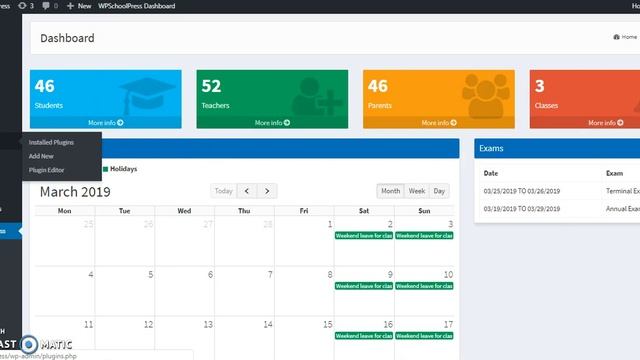Click the group icon on Parents card
640x360 pixels.
coord(485,96)
